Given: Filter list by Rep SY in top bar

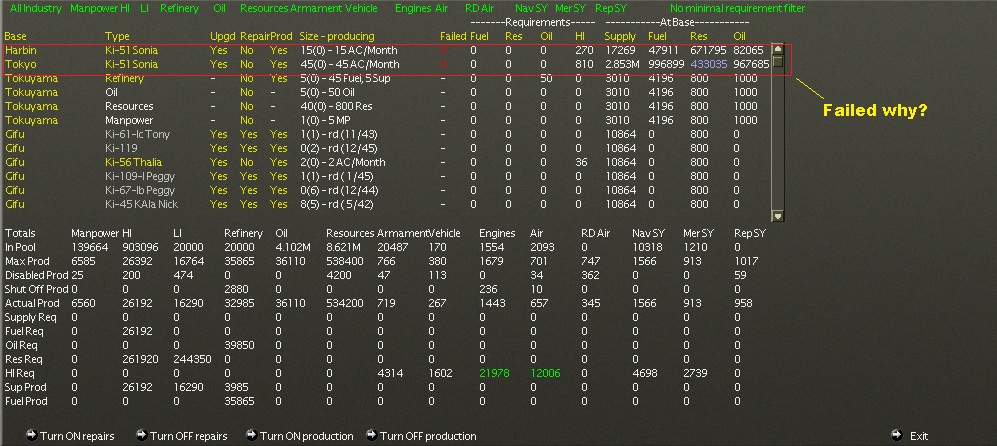Looking at the screenshot, I should [611, 8].
